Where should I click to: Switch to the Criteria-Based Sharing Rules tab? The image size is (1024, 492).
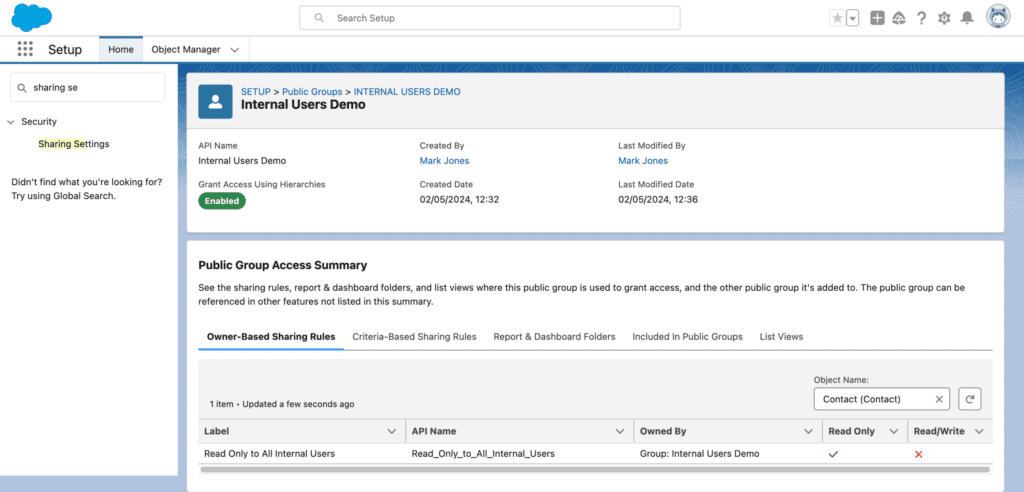[x=414, y=337]
